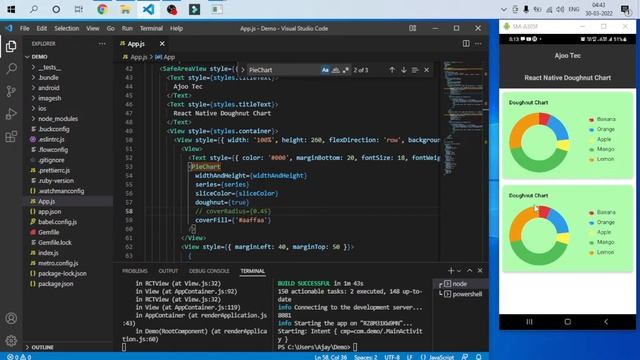Switch to the PROBLEMS panel tab

[135, 271]
